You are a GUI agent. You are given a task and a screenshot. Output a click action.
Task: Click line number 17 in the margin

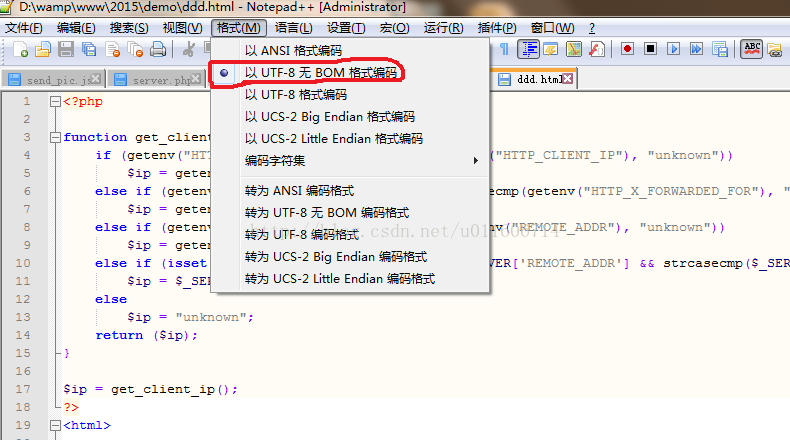23,389
